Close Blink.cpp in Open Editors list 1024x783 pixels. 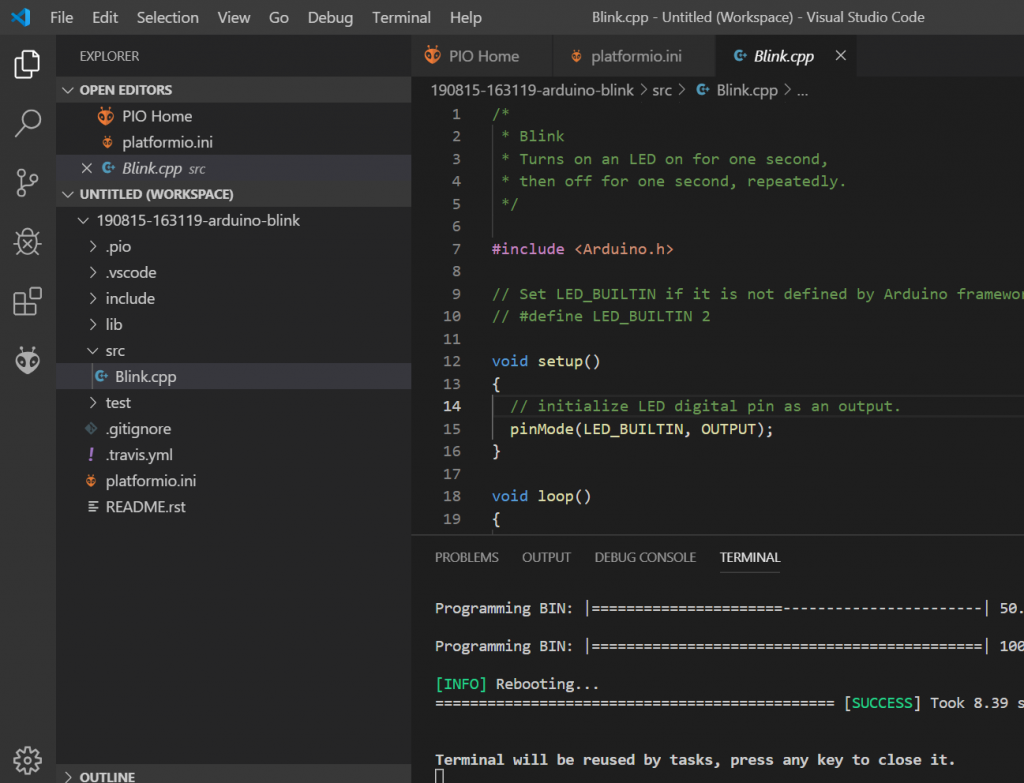tap(86, 168)
